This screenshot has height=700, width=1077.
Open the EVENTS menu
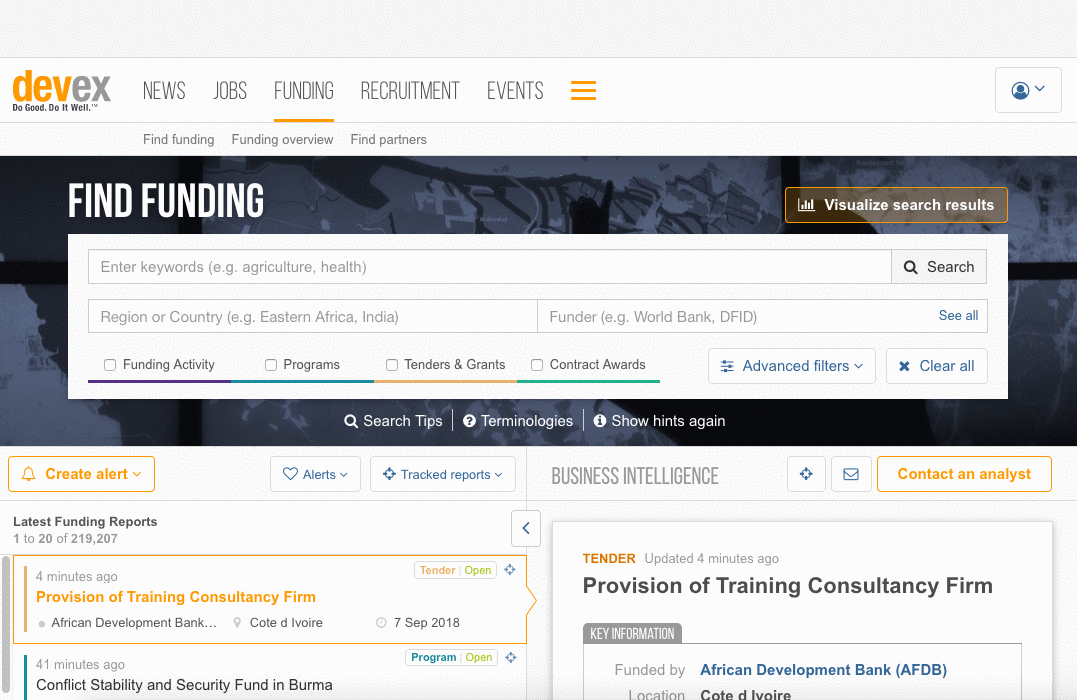coord(515,91)
